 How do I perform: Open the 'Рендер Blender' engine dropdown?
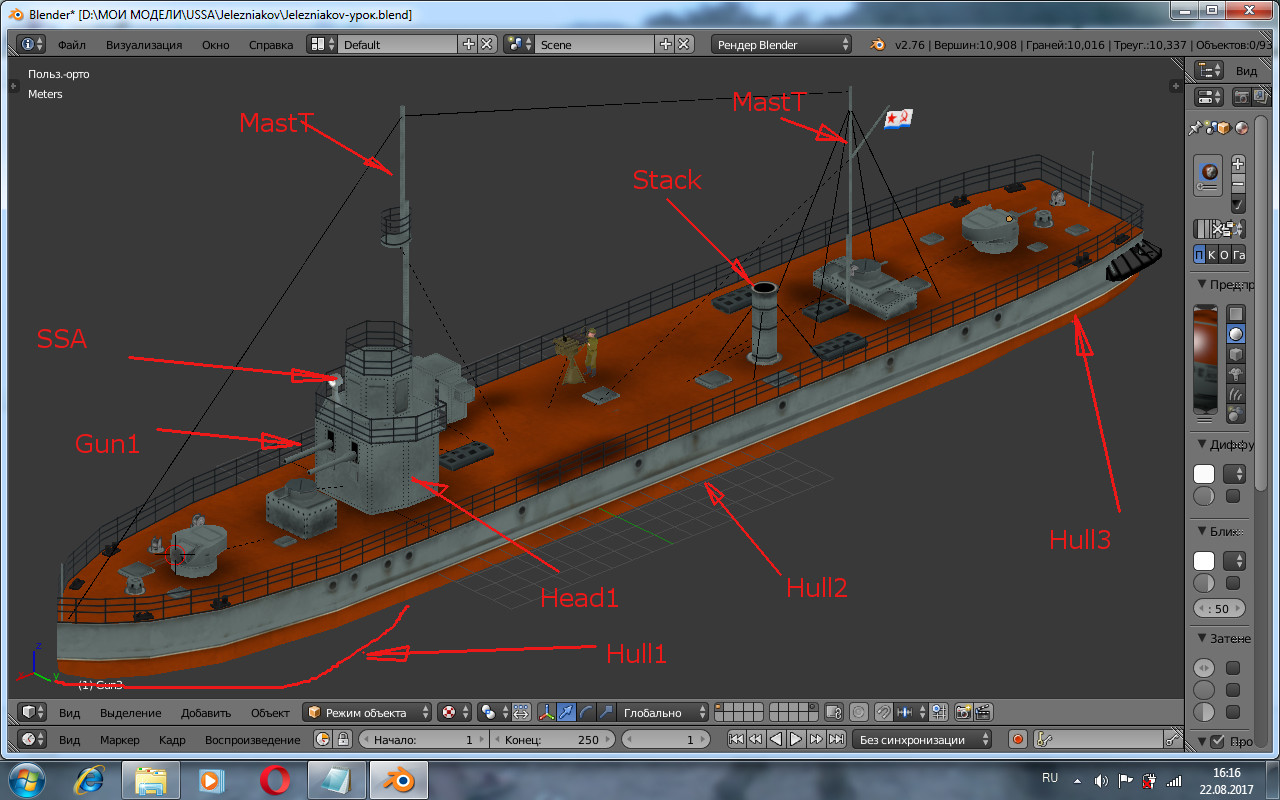[781, 44]
